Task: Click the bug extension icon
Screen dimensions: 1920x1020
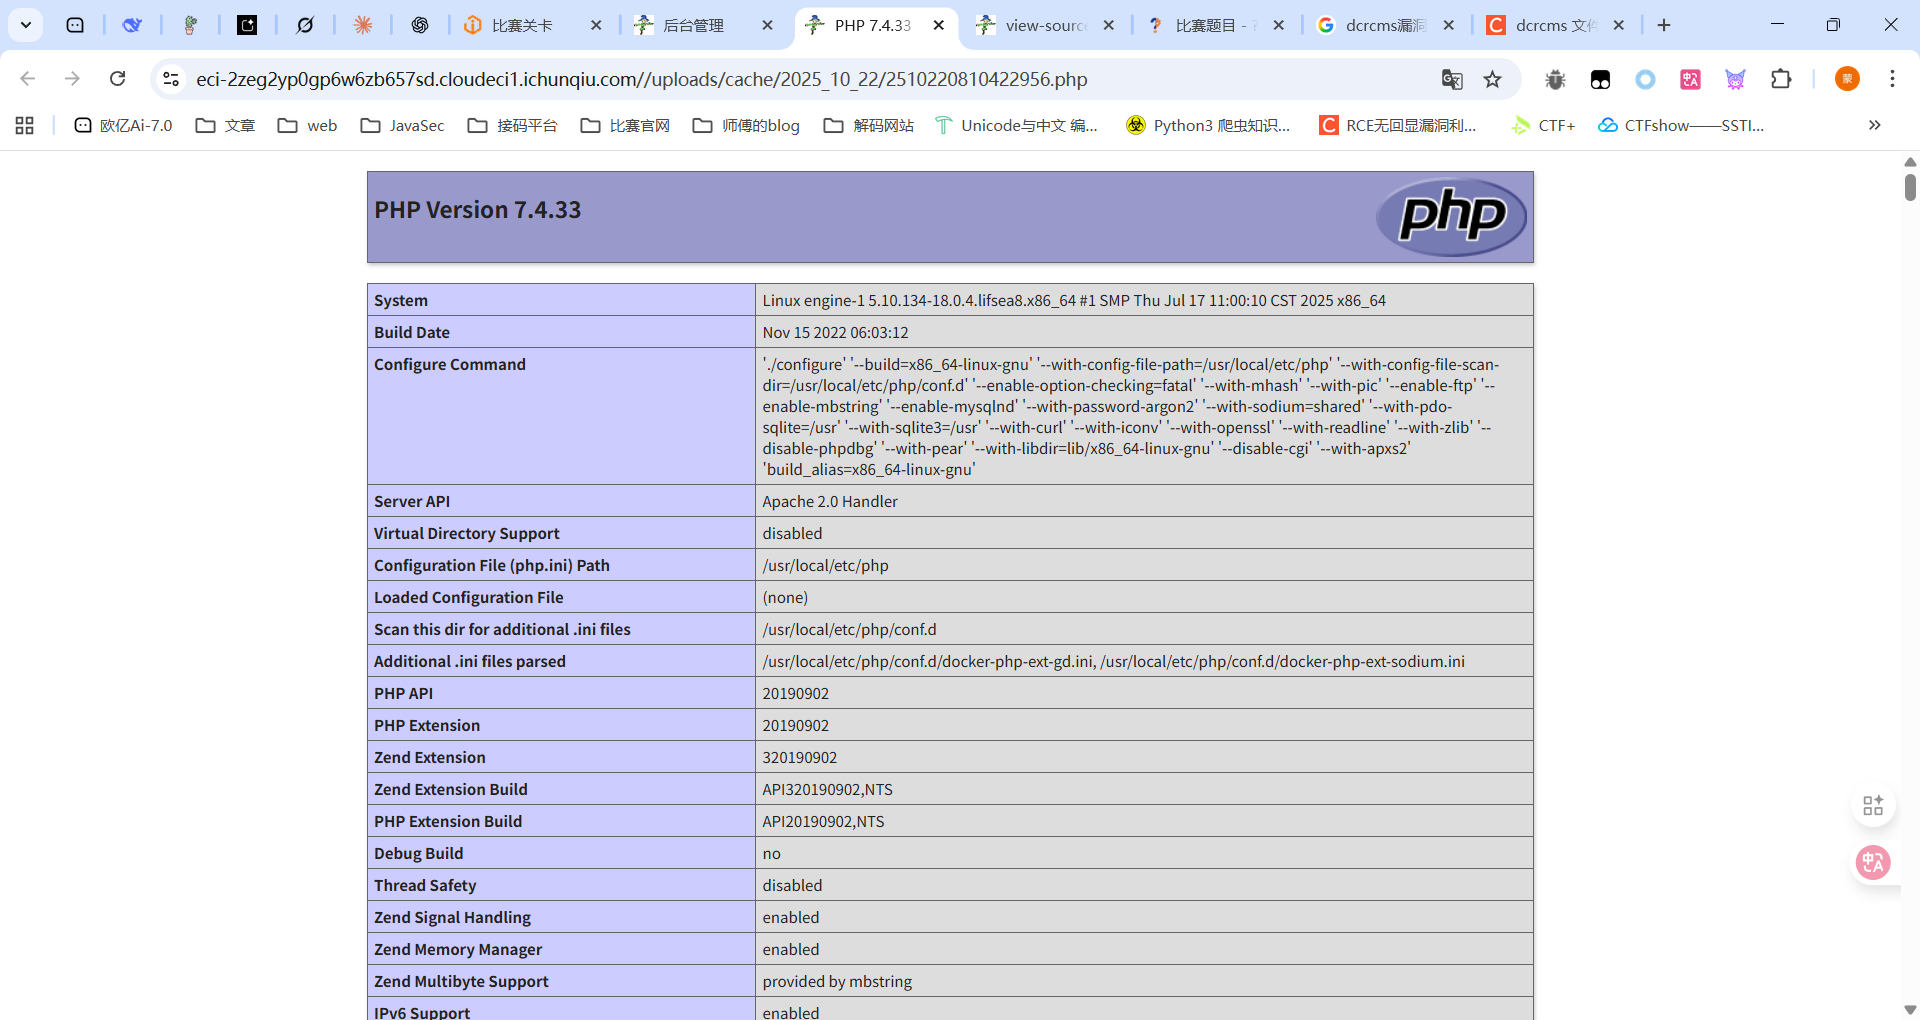Action: (1555, 79)
